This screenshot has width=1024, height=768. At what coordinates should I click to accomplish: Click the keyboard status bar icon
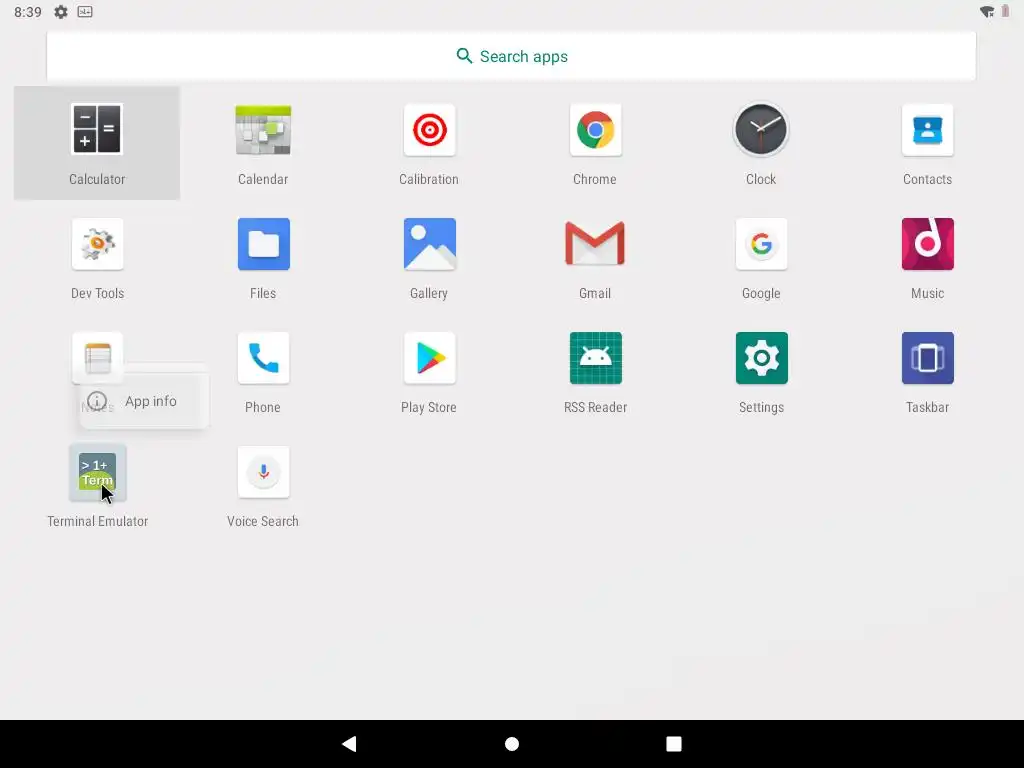click(85, 12)
